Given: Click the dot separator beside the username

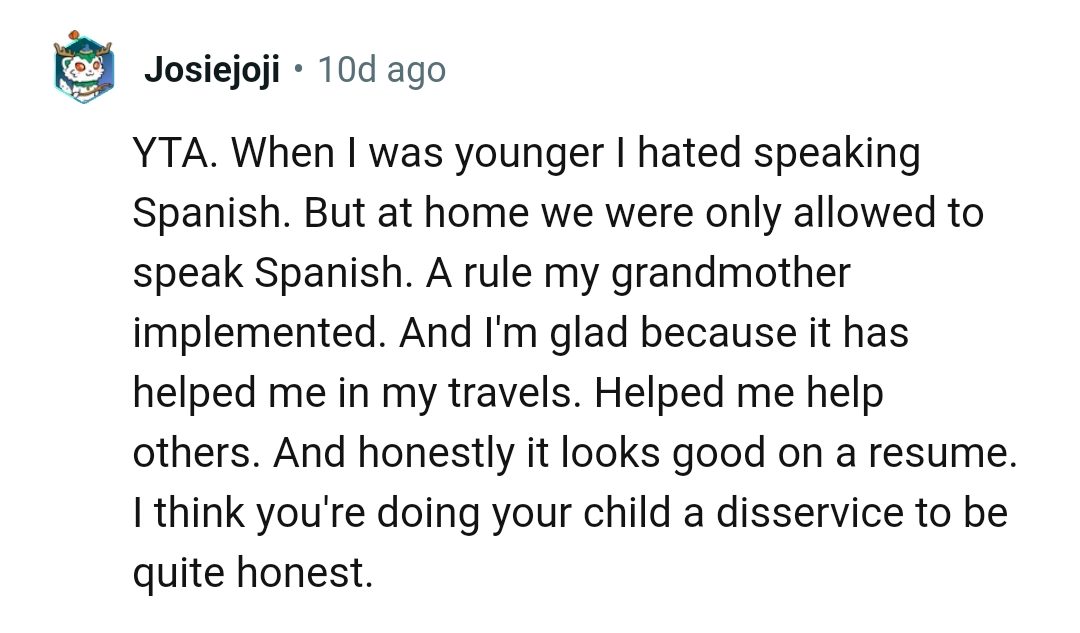Looking at the screenshot, I should (x=298, y=71).
